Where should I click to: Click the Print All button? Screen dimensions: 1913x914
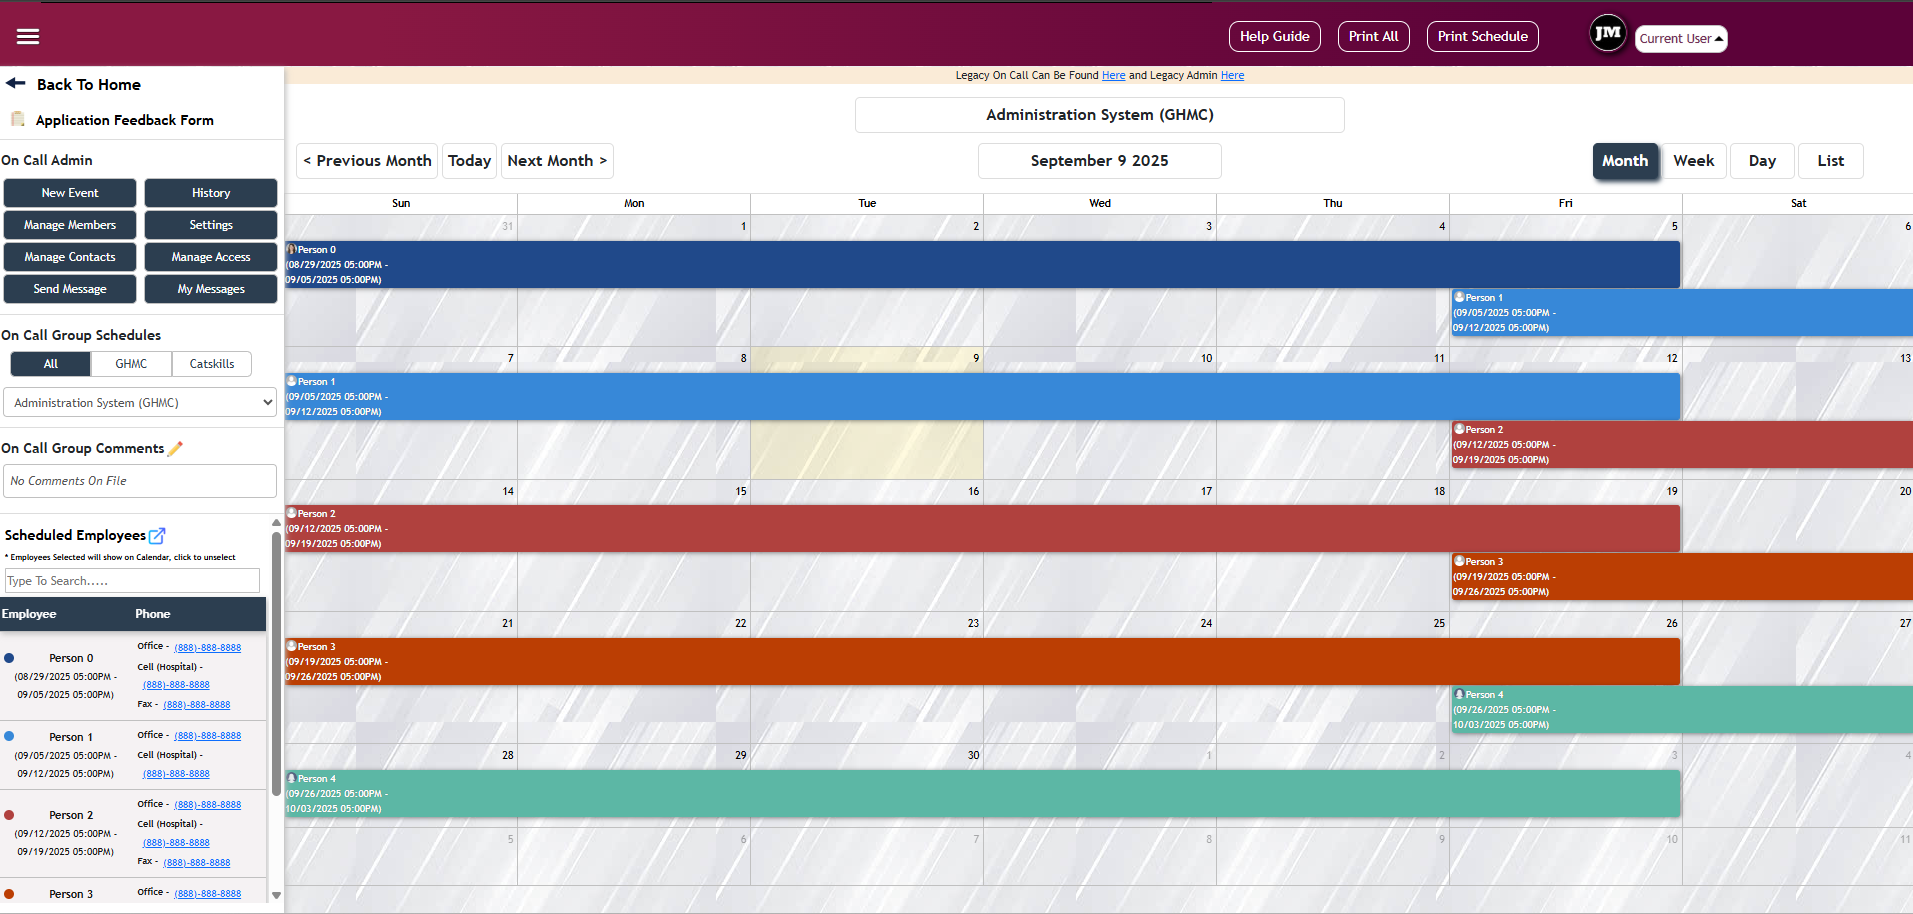tap(1373, 36)
